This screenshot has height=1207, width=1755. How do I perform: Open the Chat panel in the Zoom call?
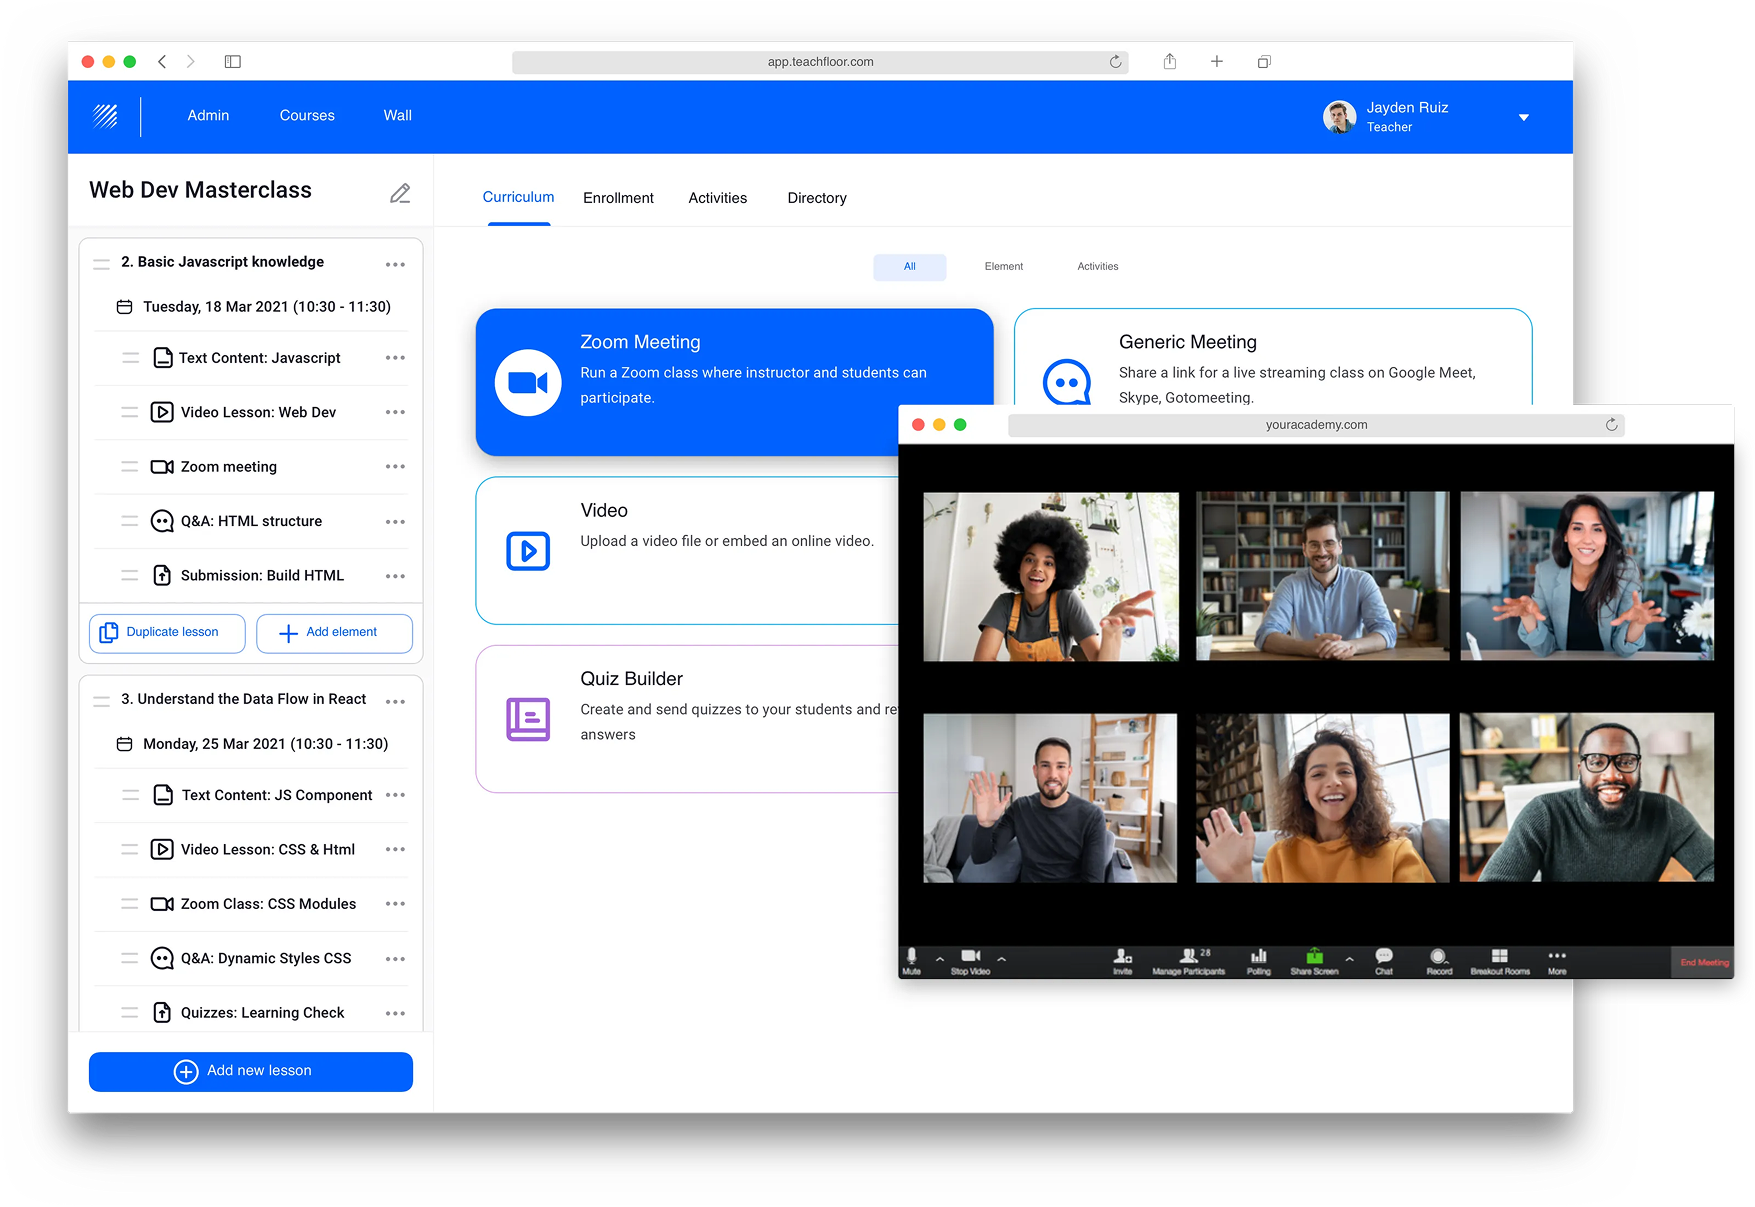coord(1384,960)
